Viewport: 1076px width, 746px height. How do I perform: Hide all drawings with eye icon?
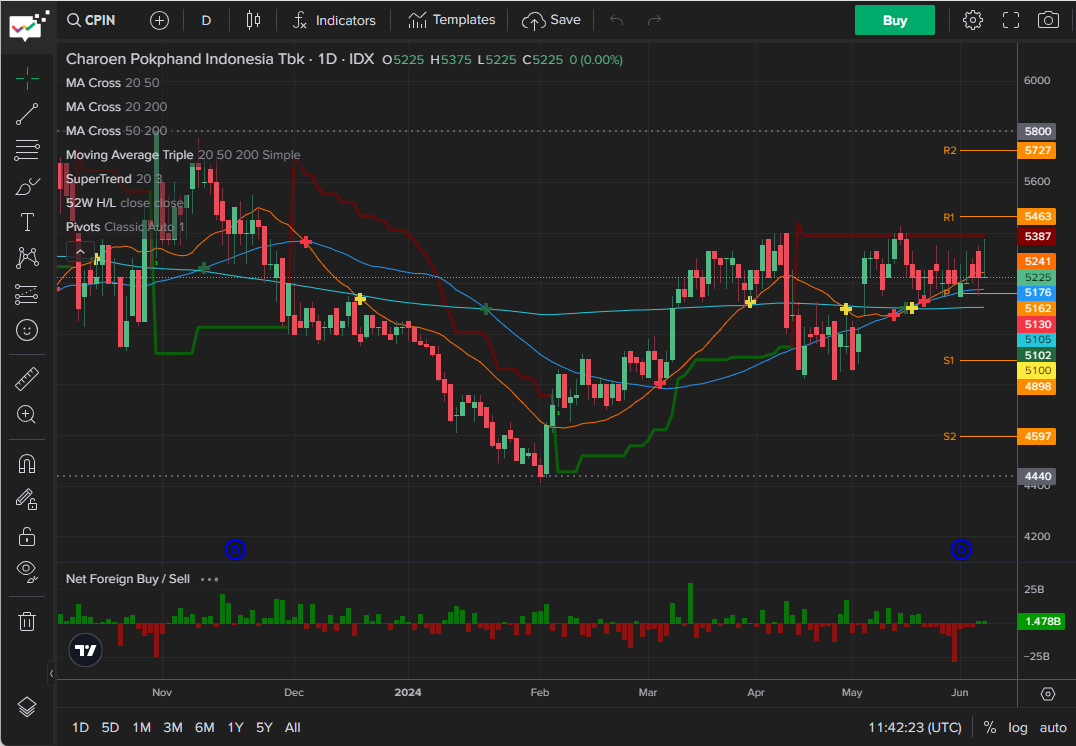click(27, 571)
